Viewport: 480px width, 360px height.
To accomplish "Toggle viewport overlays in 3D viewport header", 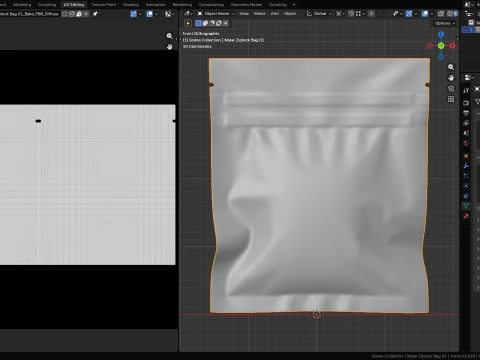I will click(x=425, y=14).
